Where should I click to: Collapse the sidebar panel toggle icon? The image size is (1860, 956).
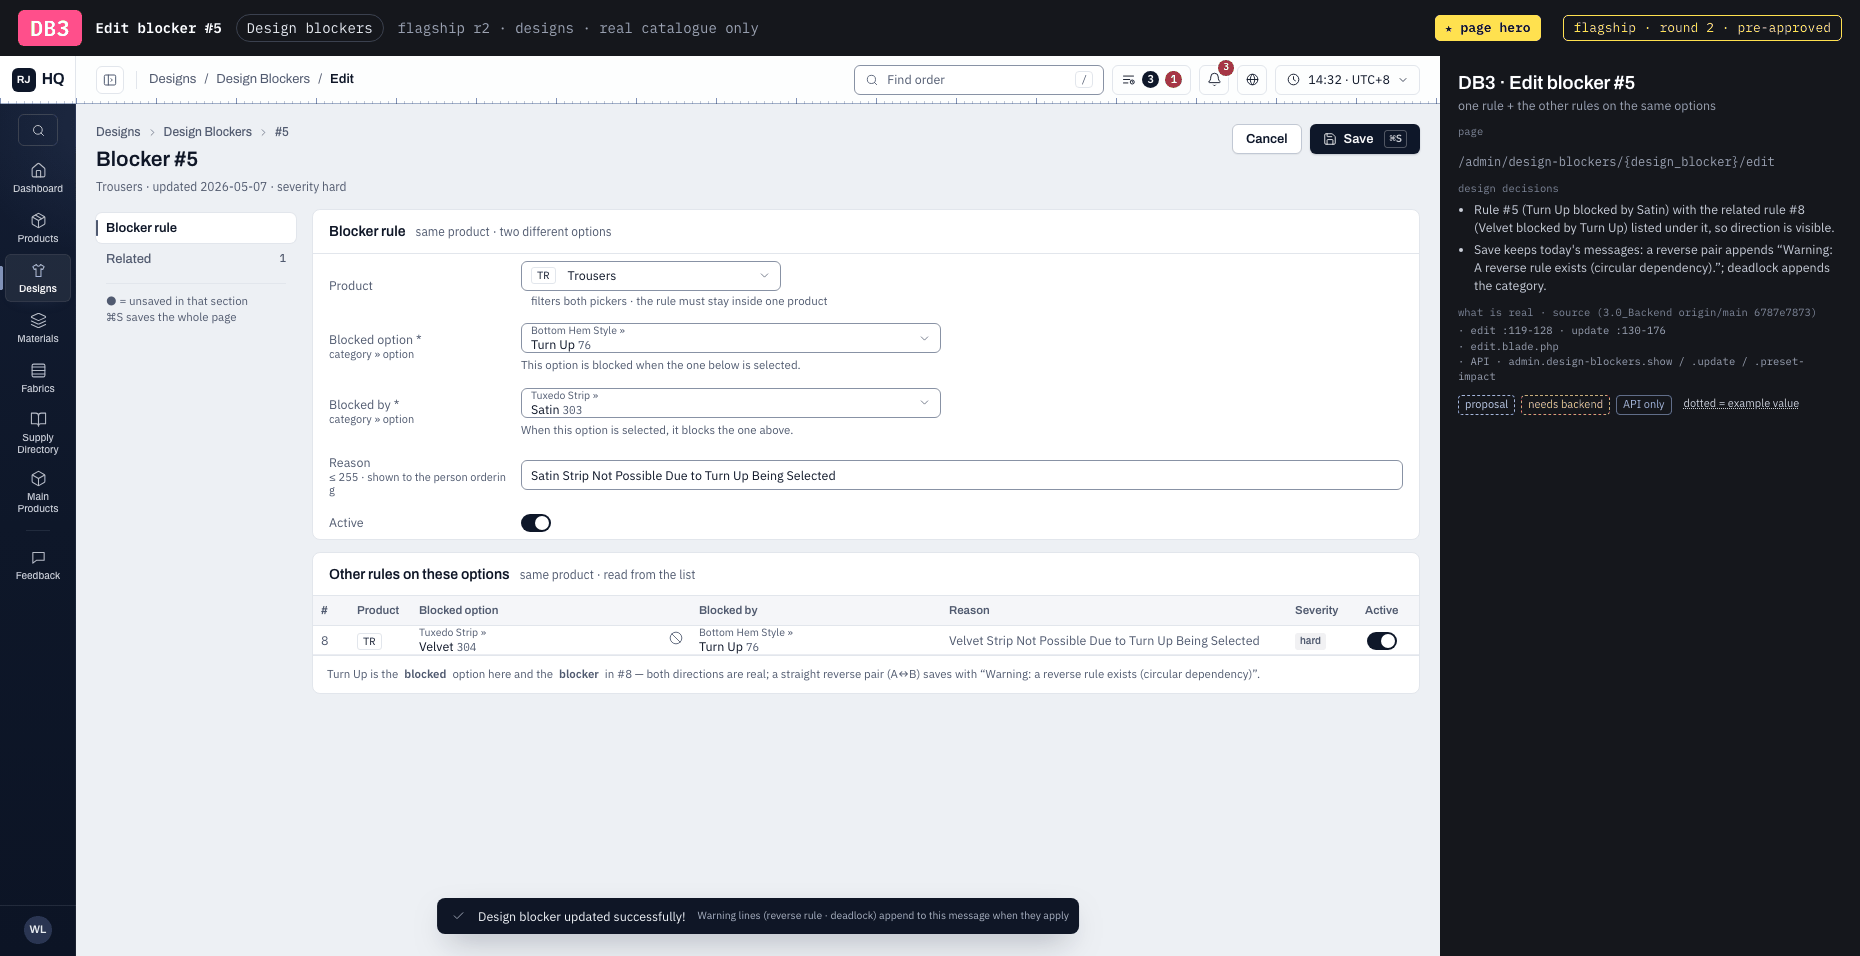tap(110, 80)
